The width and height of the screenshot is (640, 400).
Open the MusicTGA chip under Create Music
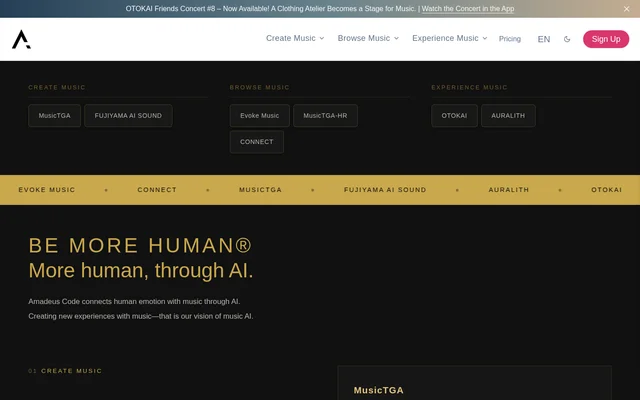[x=54, y=116]
